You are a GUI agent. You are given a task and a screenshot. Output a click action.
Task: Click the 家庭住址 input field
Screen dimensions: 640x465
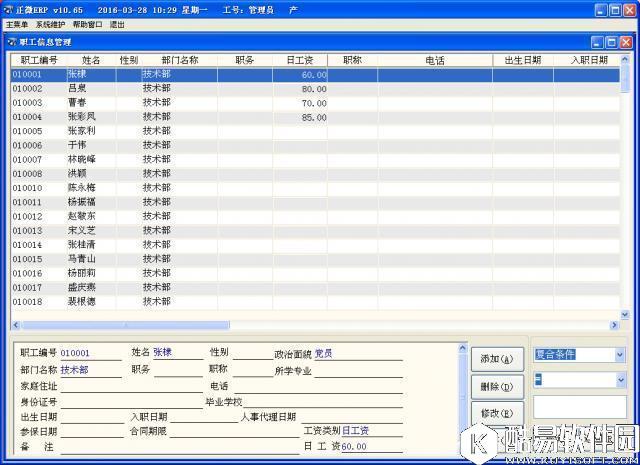[131, 386]
